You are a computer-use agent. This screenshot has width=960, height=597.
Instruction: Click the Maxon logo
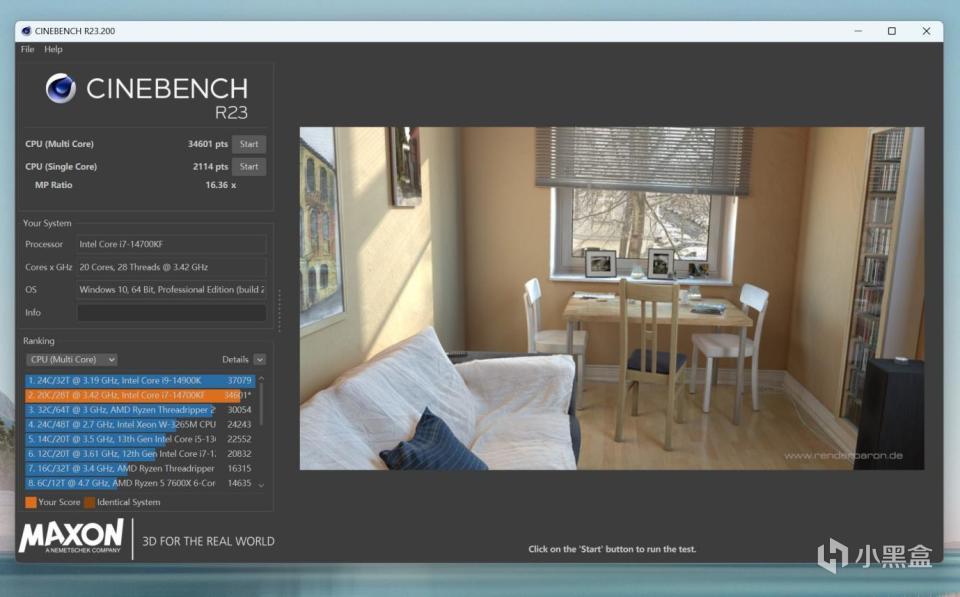coord(71,536)
